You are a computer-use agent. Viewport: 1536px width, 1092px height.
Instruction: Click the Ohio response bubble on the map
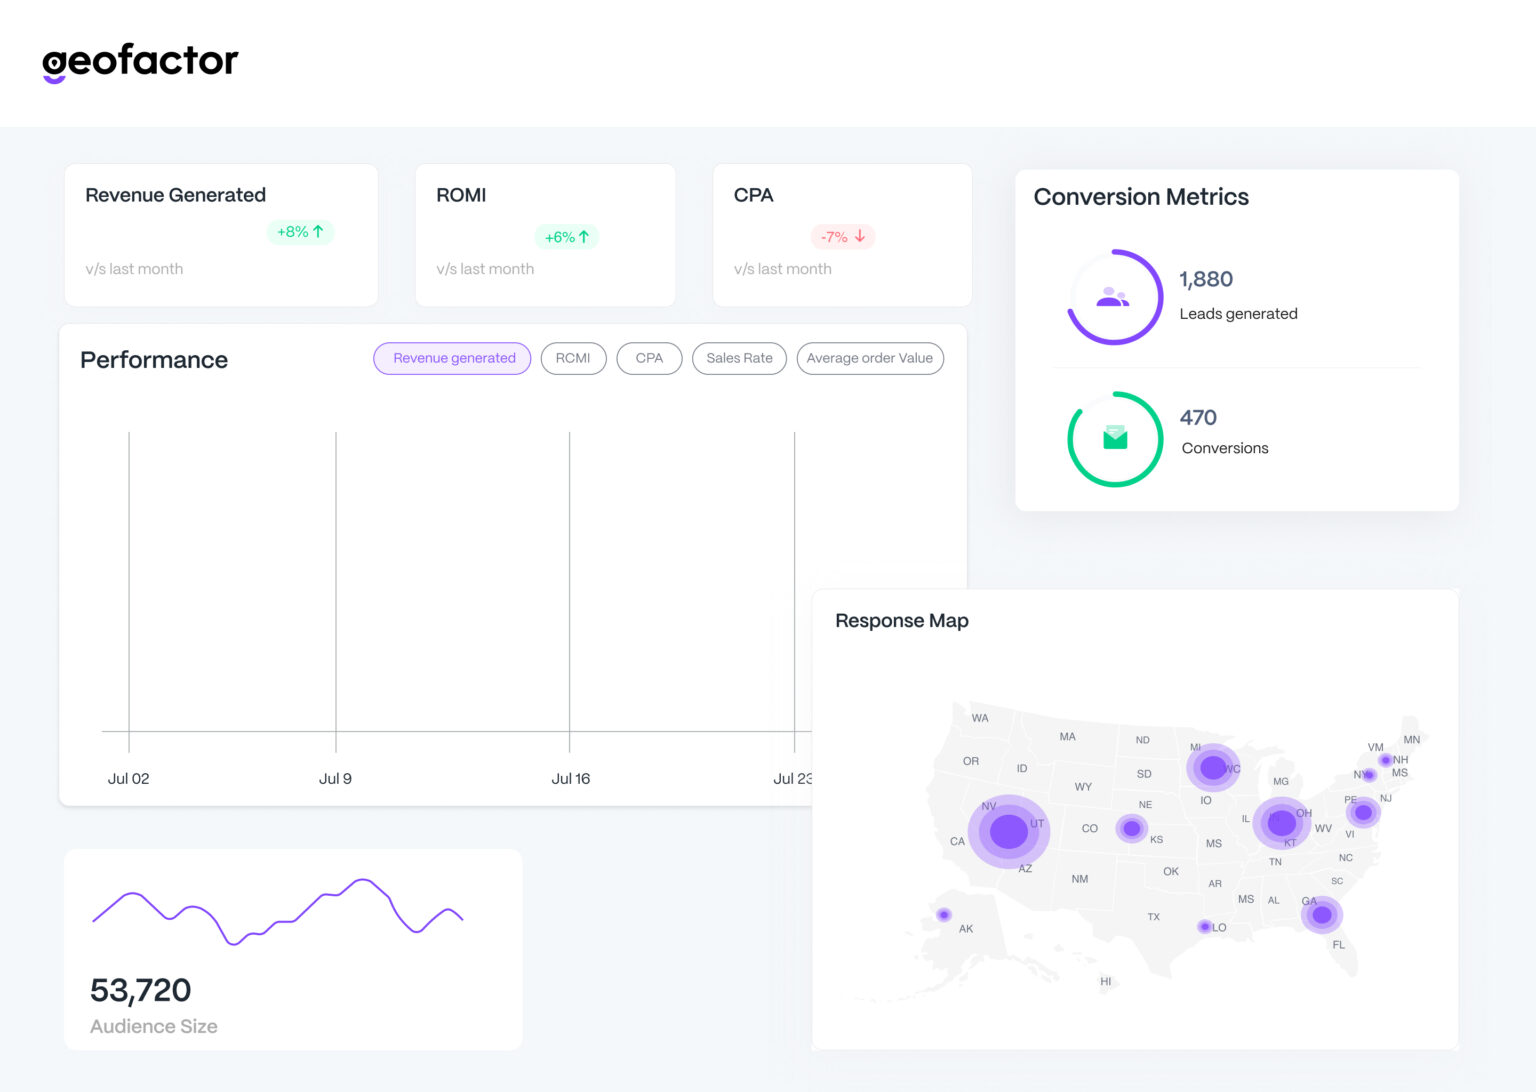coord(1282,821)
